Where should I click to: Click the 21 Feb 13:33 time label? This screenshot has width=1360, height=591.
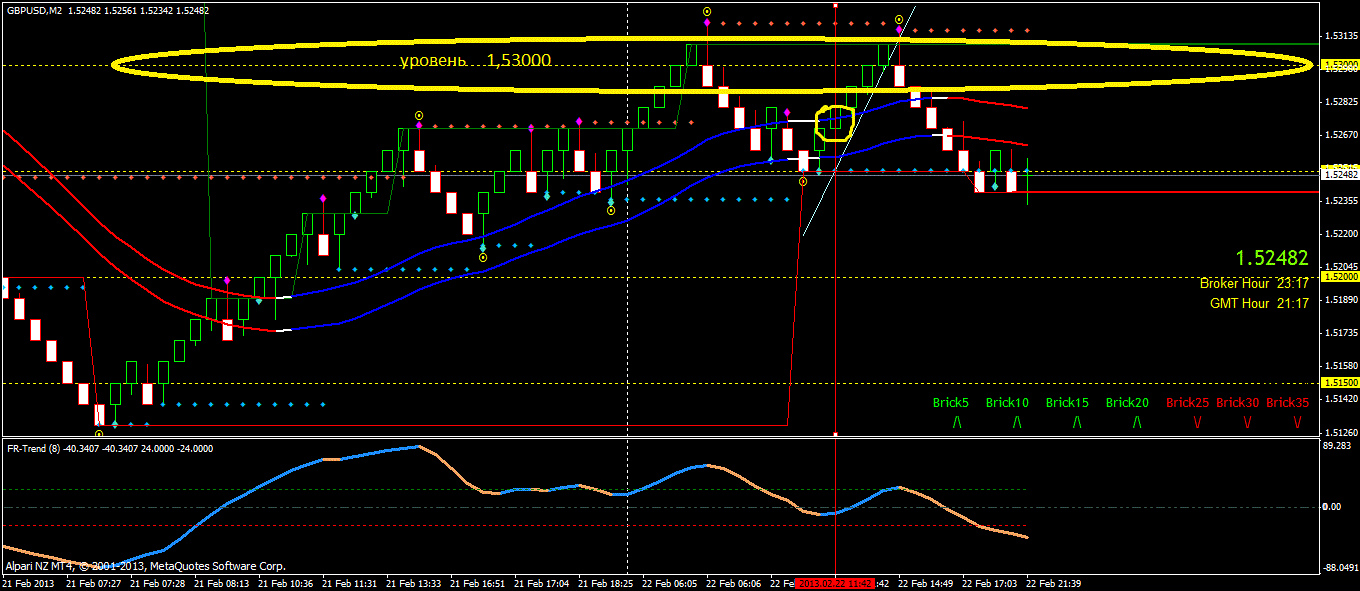tap(414, 583)
